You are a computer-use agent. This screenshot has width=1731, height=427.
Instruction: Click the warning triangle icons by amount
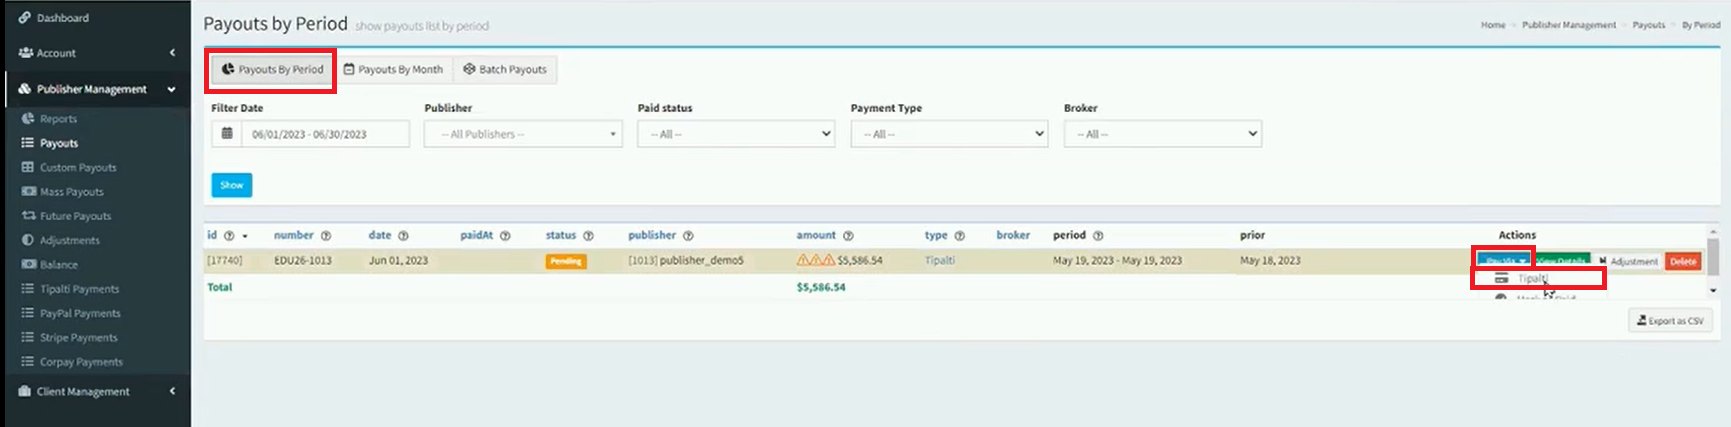[x=815, y=261]
